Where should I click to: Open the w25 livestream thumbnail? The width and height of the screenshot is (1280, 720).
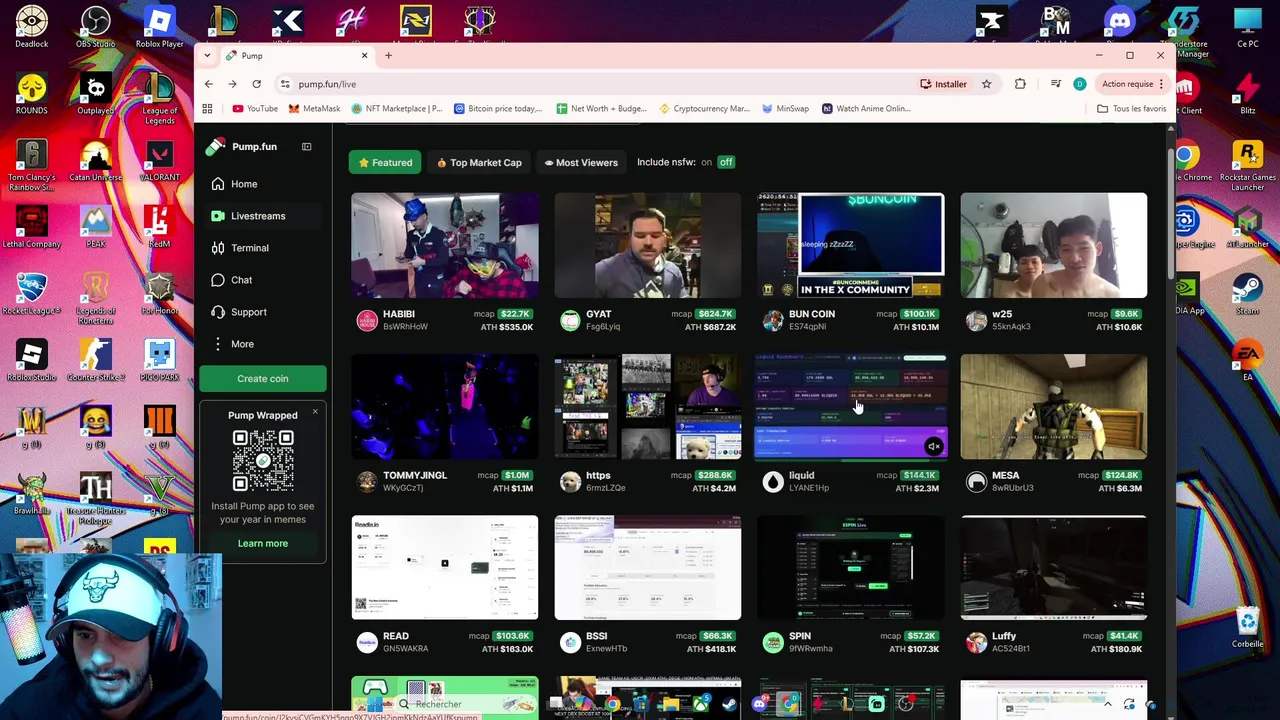coord(1054,246)
